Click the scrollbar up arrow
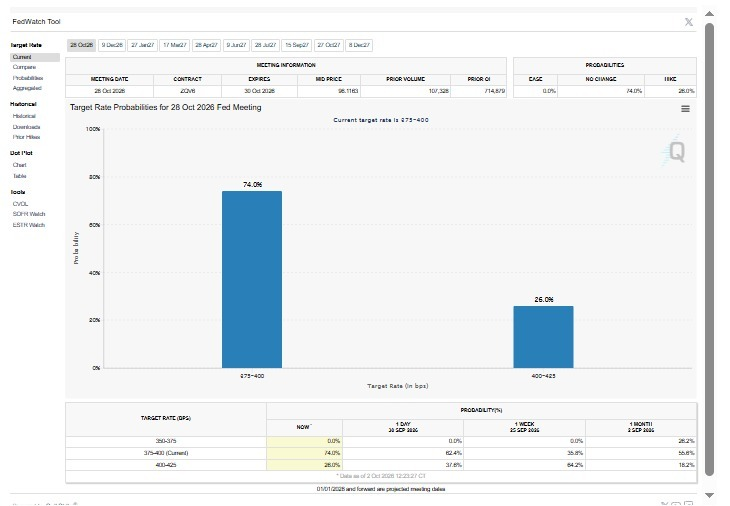 point(710,14)
